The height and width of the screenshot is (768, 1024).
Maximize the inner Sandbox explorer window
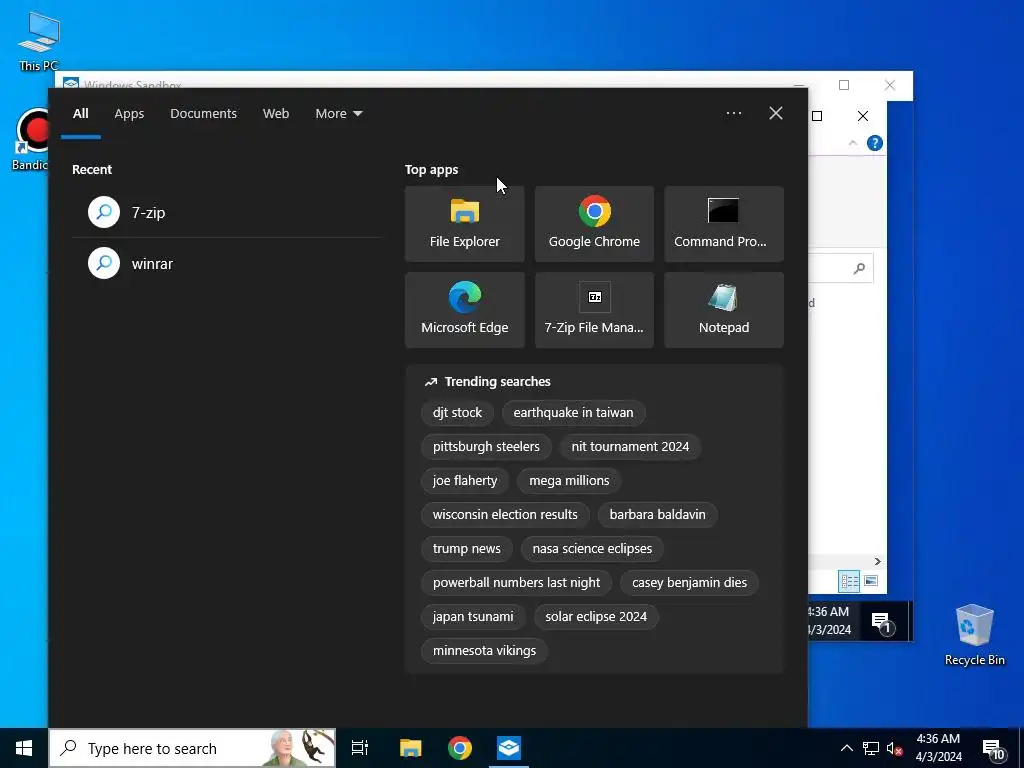pos(817,116)
